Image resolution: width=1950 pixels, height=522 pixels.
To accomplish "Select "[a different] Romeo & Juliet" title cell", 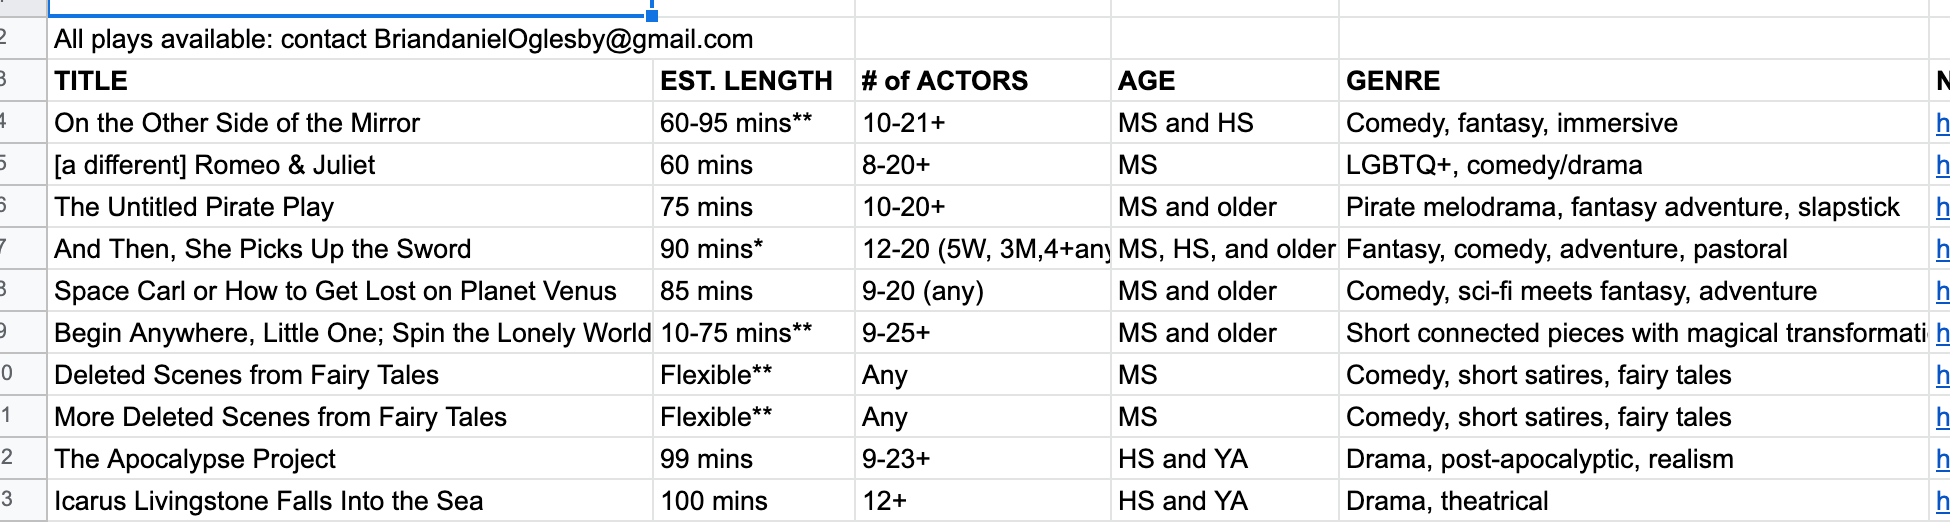I will pyautogui.click(x=215, y=165).
